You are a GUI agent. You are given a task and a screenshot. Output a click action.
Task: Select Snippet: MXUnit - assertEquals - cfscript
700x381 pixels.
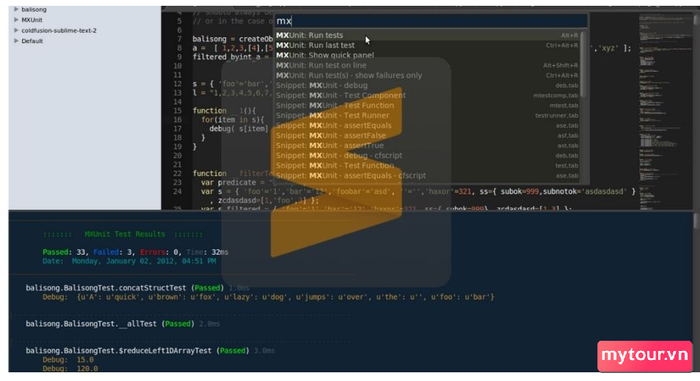[427, 176]
